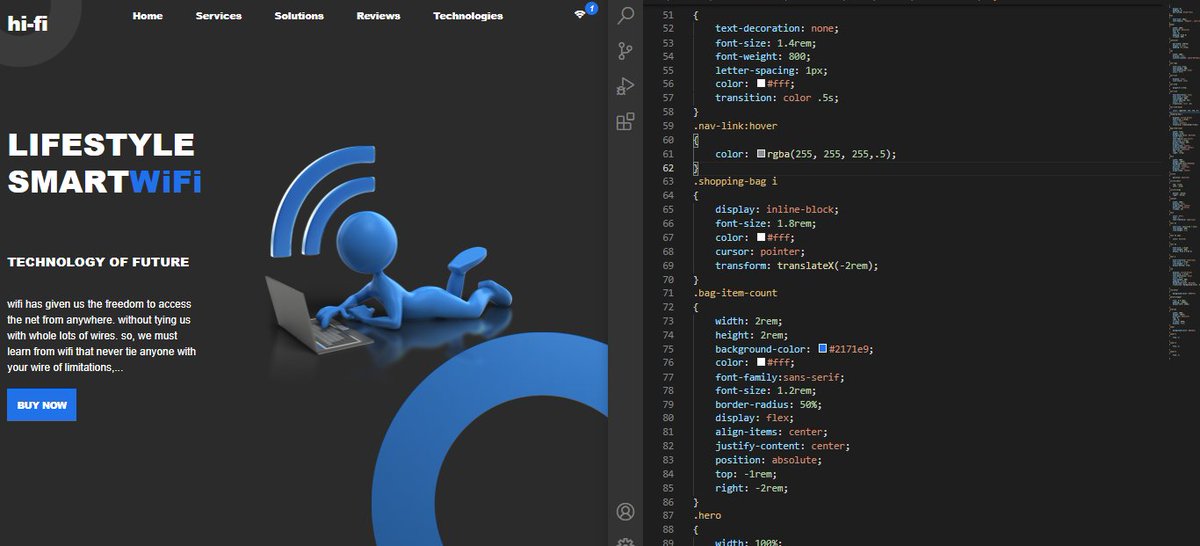This screenshot has height=546, width=1200.
Task: Click the 'transform: translateX(-2rem);' line
Action: [799, 266]
